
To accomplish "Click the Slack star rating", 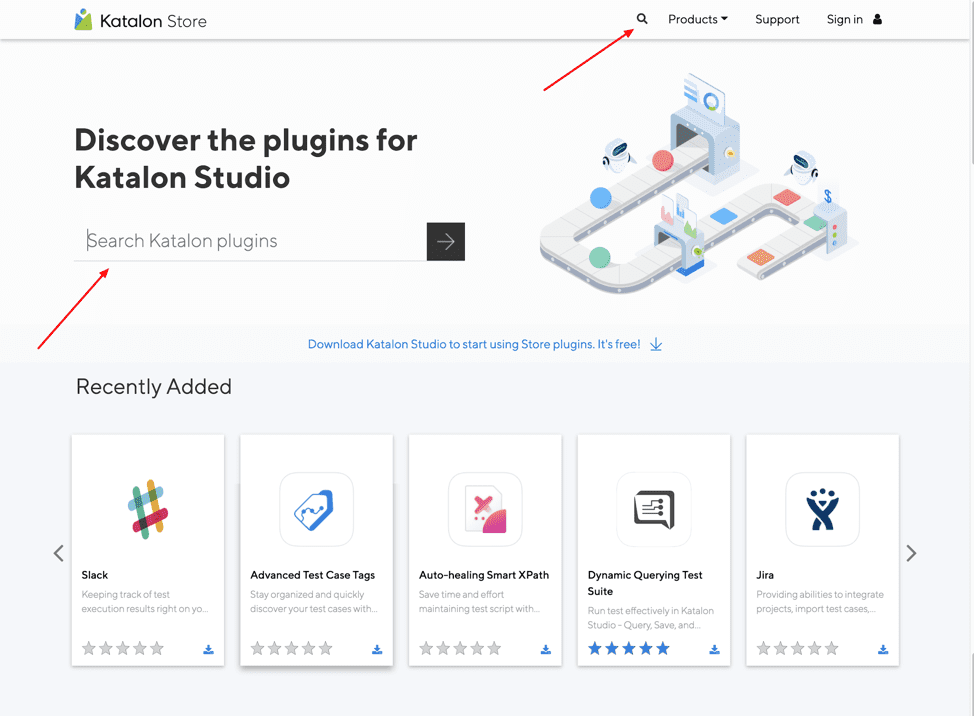I will [122, 648].
